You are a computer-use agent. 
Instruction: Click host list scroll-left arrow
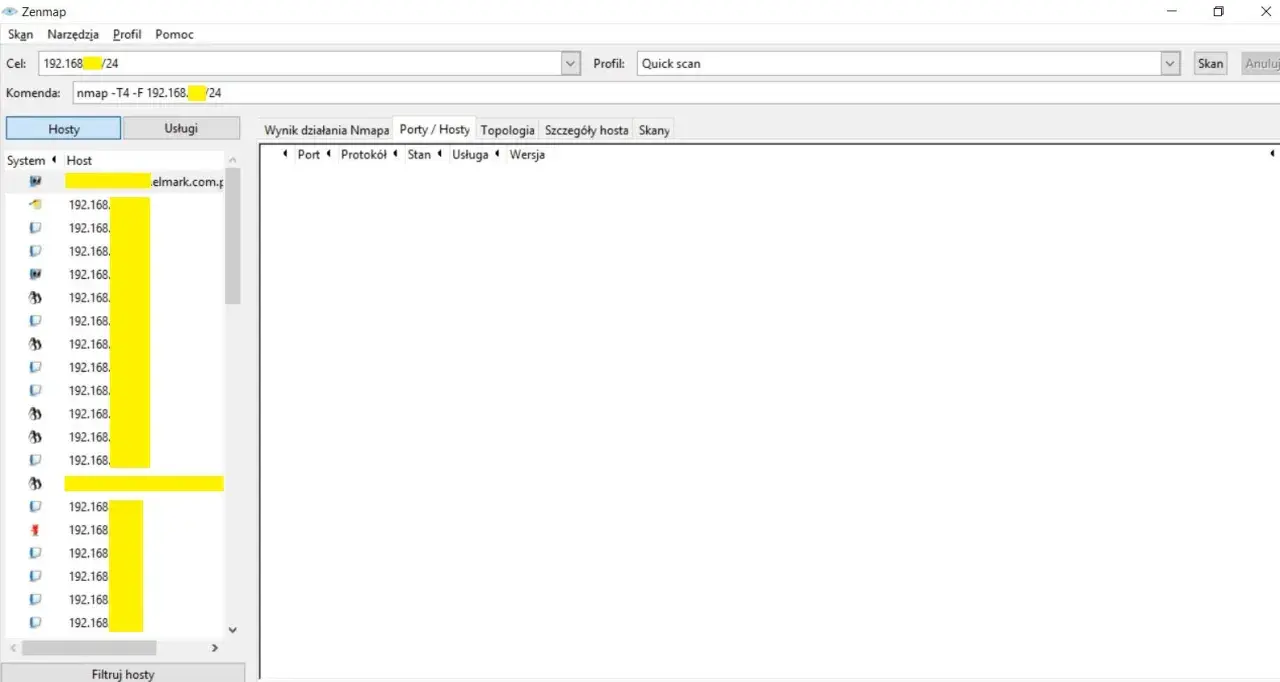[x=12, y=648]
